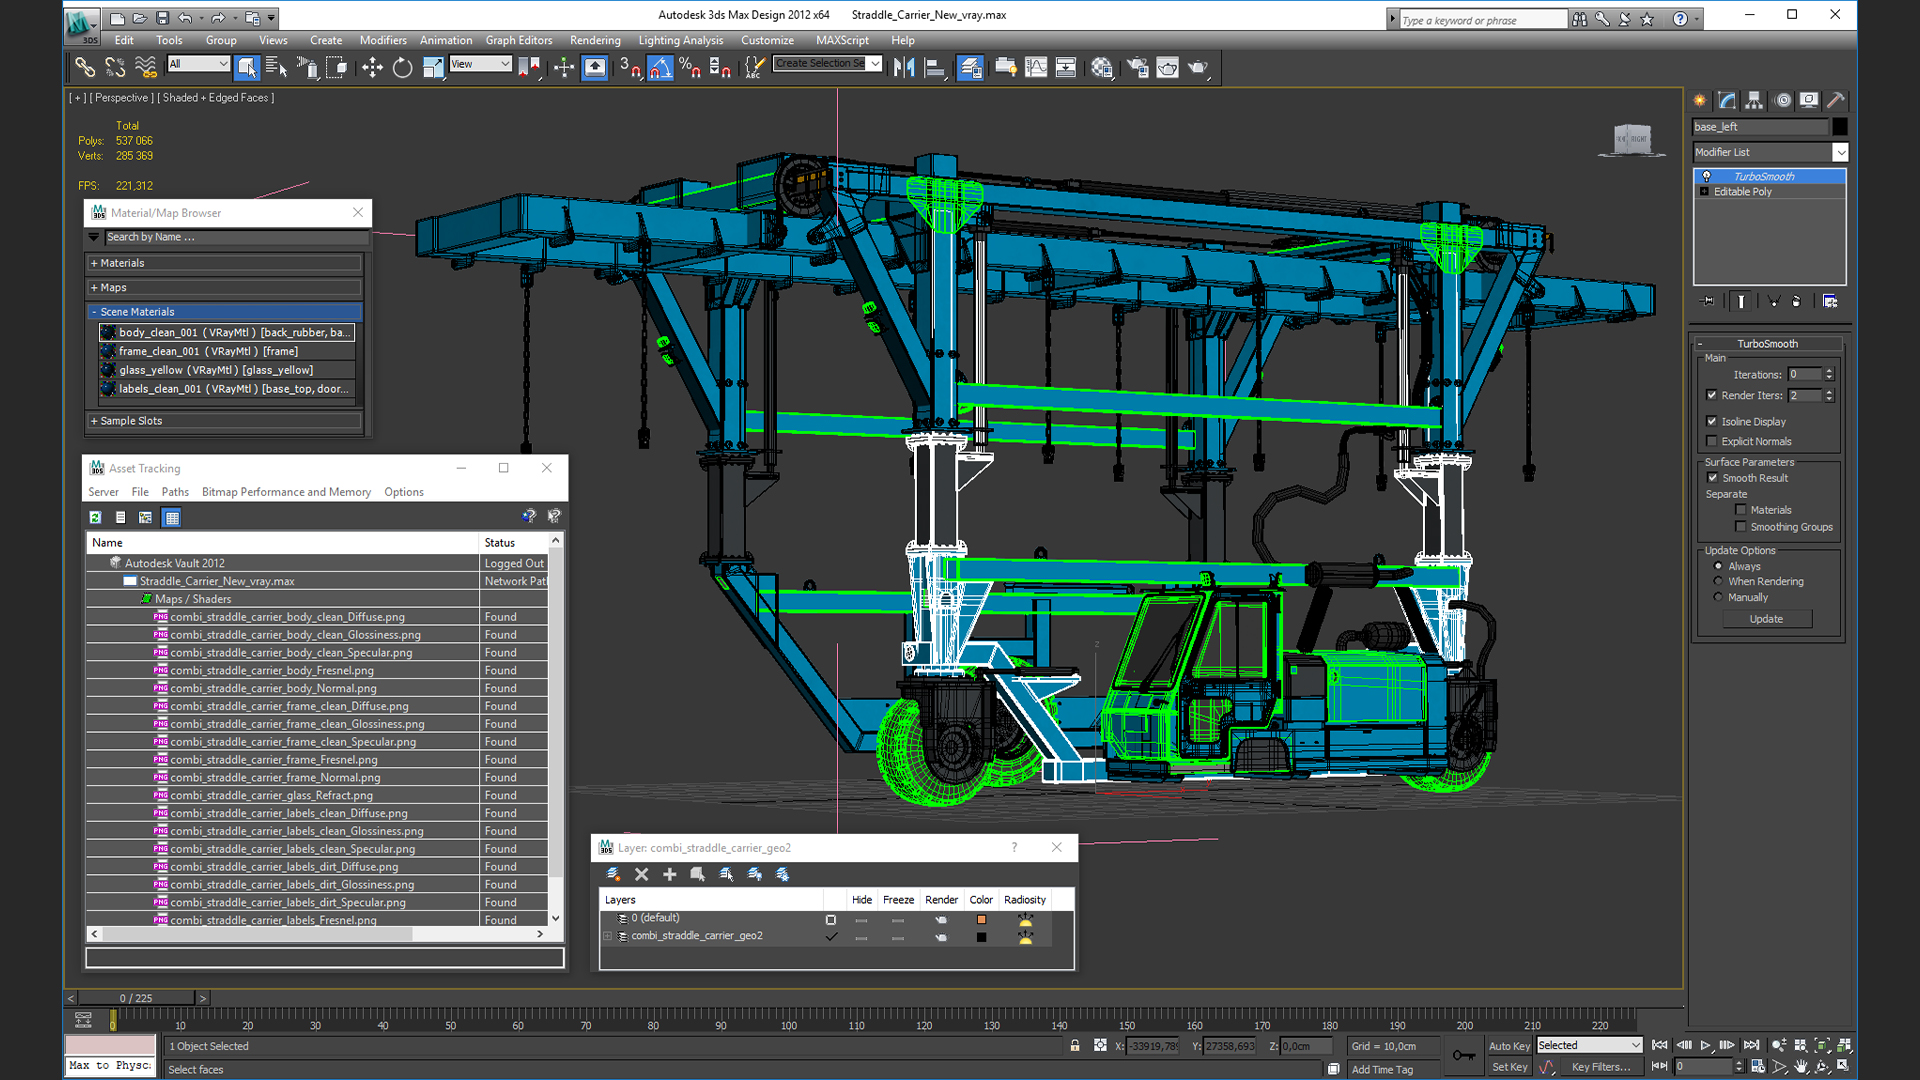1920x1080 pixels.
Task: Refresh the Asset Tracking list
Action: [x=95, y=517]
